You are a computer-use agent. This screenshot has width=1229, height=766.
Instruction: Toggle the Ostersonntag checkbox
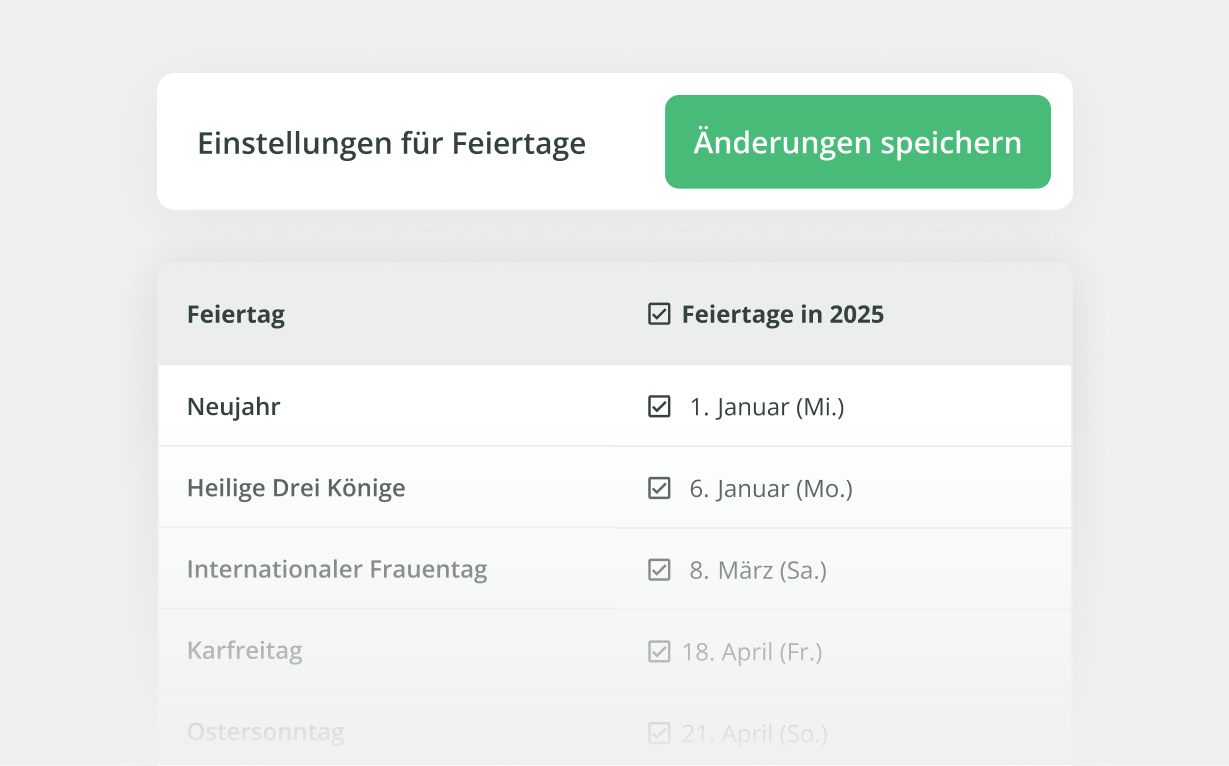click(x=659, y=733)
